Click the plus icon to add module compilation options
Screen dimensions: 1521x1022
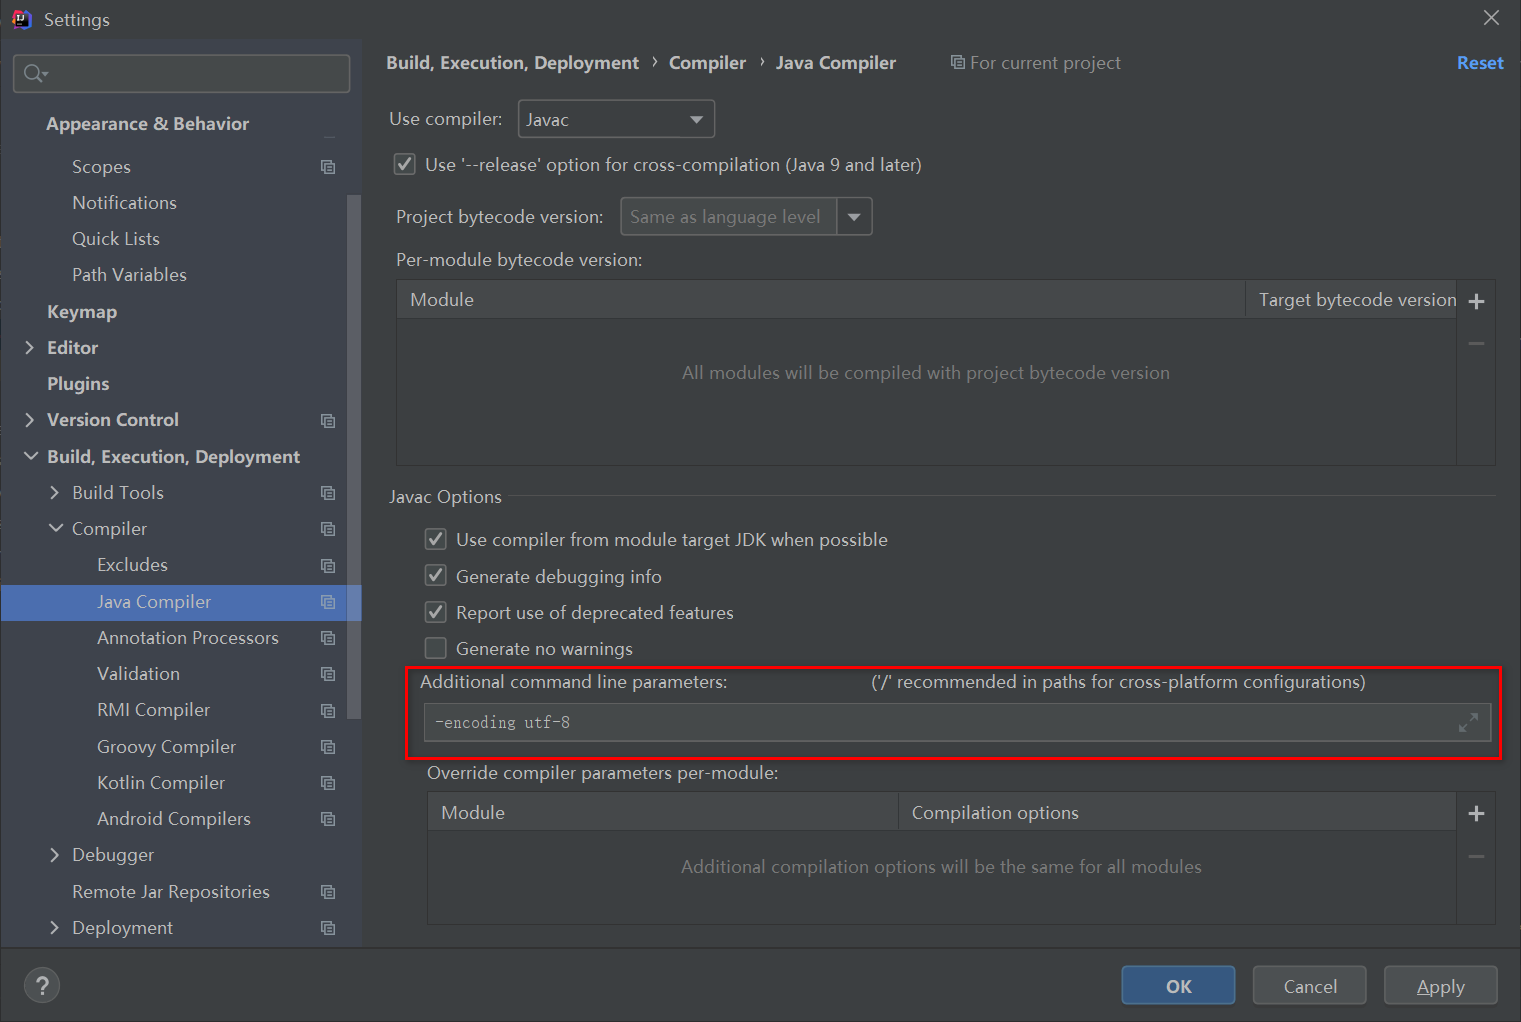pos(1476,813)
